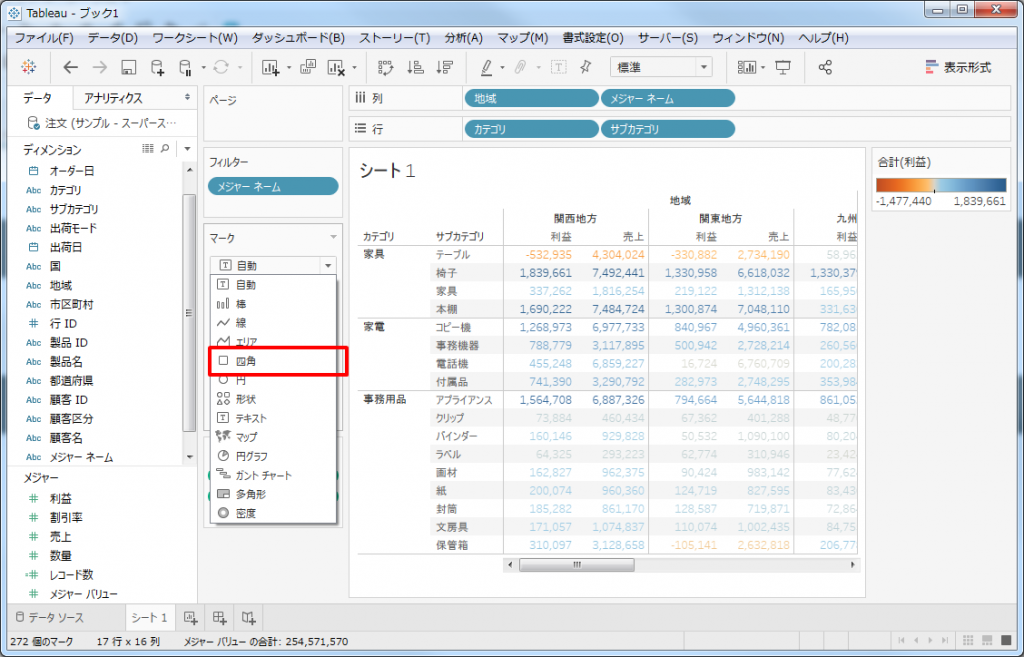The height and width of the screenshot is (657, 1024).
Task: Add a new worksheet from bottom tab icon
Action: point(189,617)
